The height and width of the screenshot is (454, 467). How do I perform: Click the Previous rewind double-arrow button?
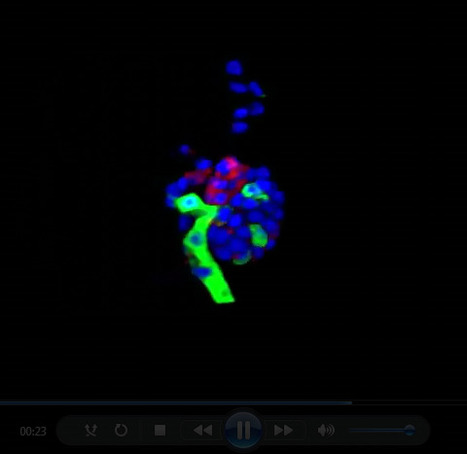[203, 430]
